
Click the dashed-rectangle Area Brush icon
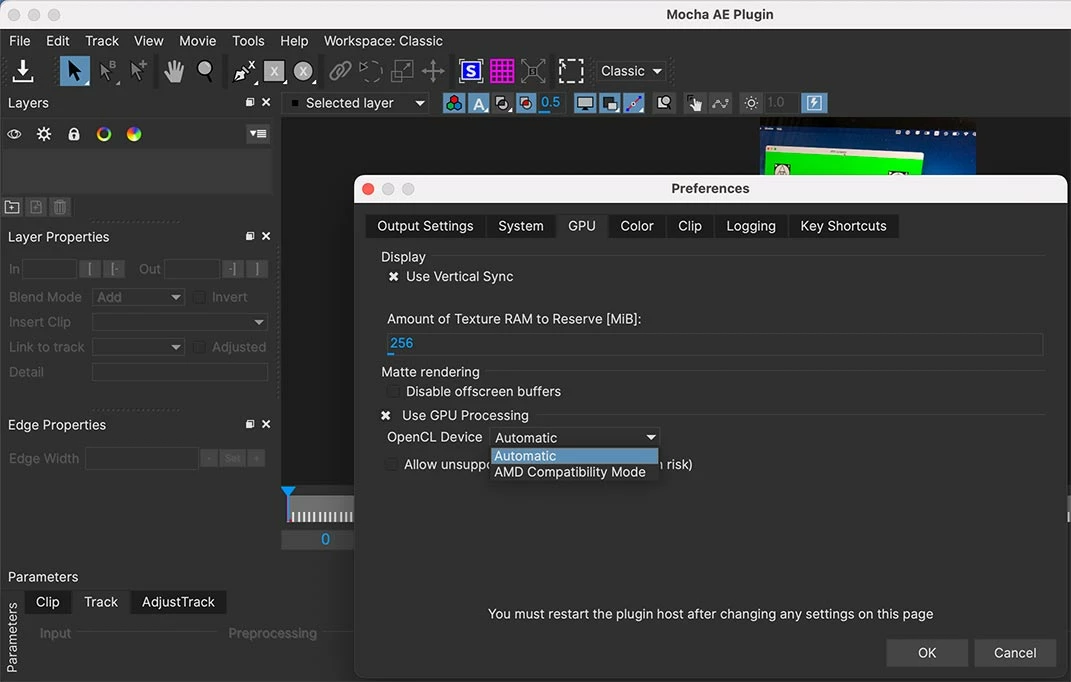[x=571, y=70]
